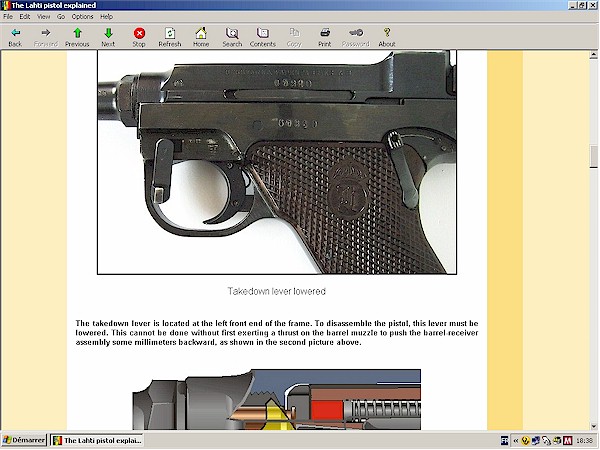Screen dimensions: 600x450
Task: Click the pistol takedown lever photograph
Action: pyautogui.click(x=277, y=162)
